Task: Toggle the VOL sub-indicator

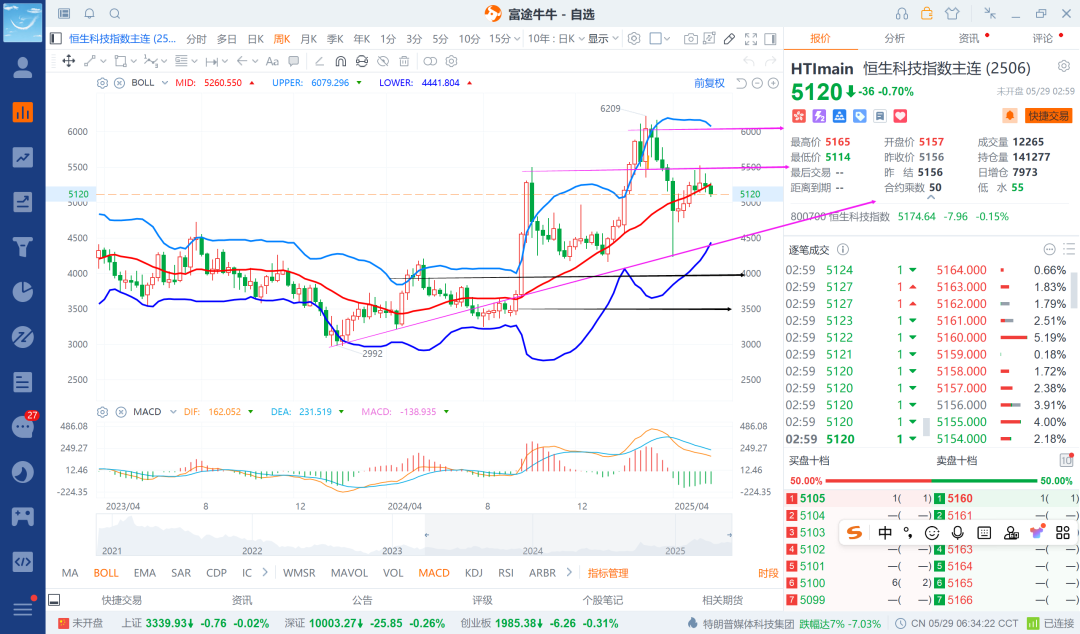Action: (x=393, y=573)
